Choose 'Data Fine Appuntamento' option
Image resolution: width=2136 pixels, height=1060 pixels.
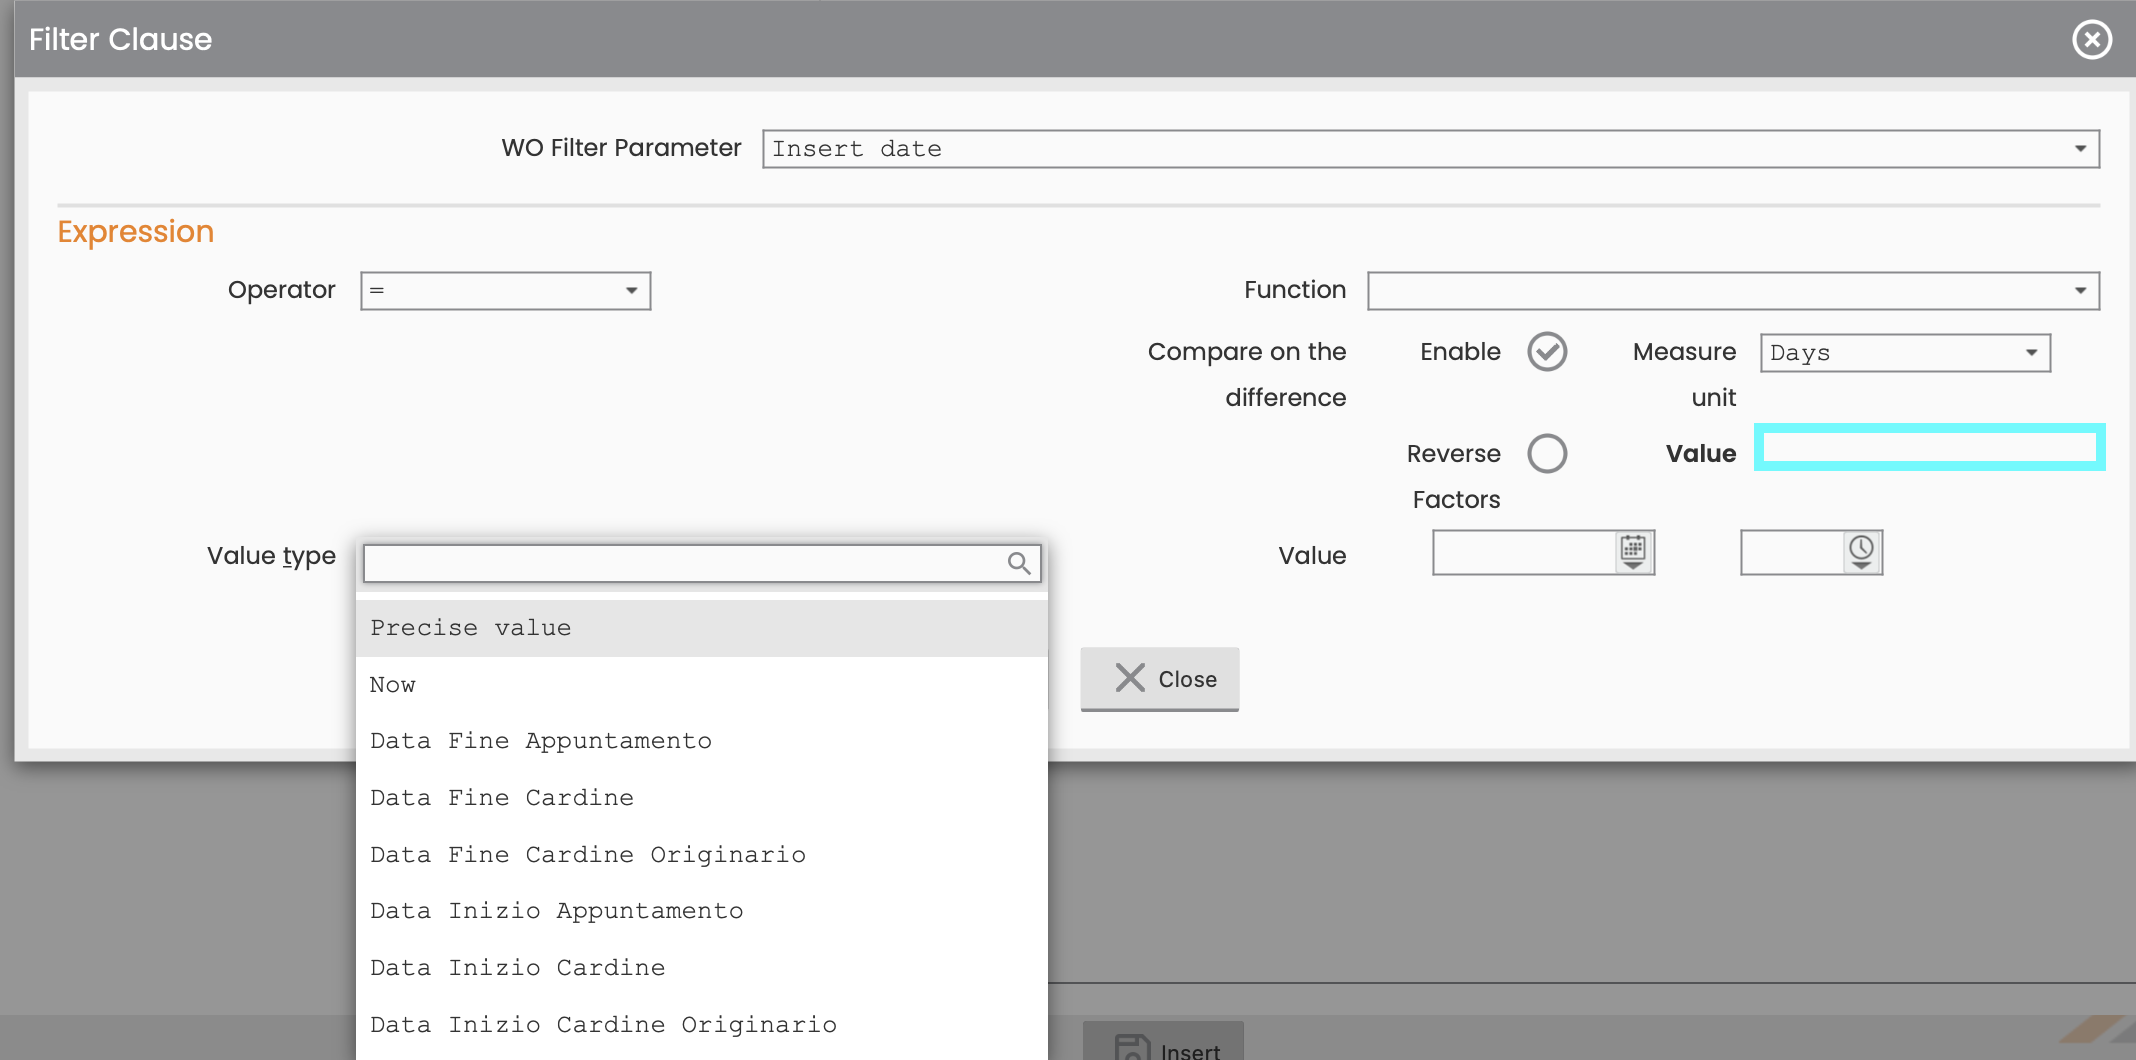coord(702,741)
